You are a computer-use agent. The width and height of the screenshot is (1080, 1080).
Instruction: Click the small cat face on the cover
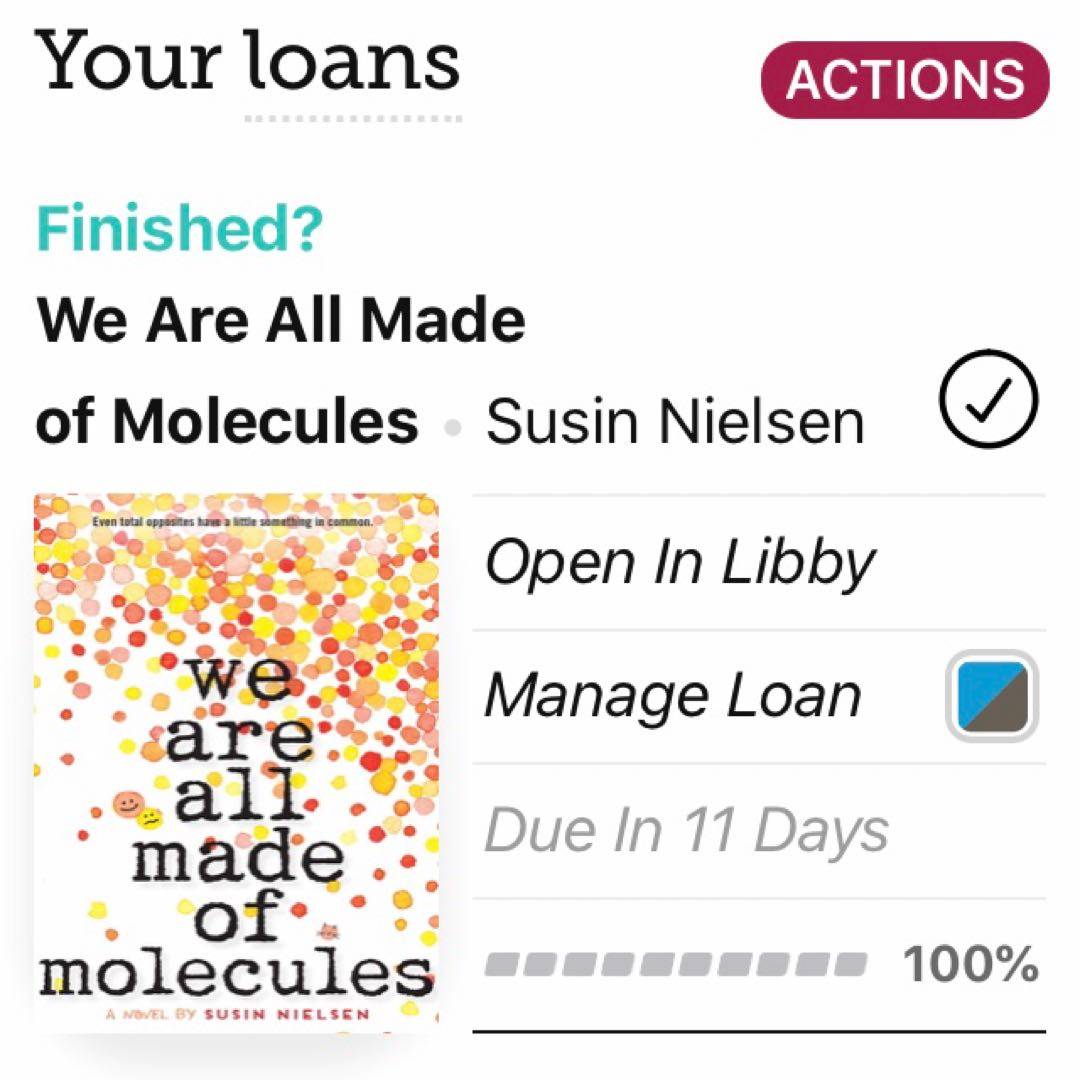coord(327,934)
